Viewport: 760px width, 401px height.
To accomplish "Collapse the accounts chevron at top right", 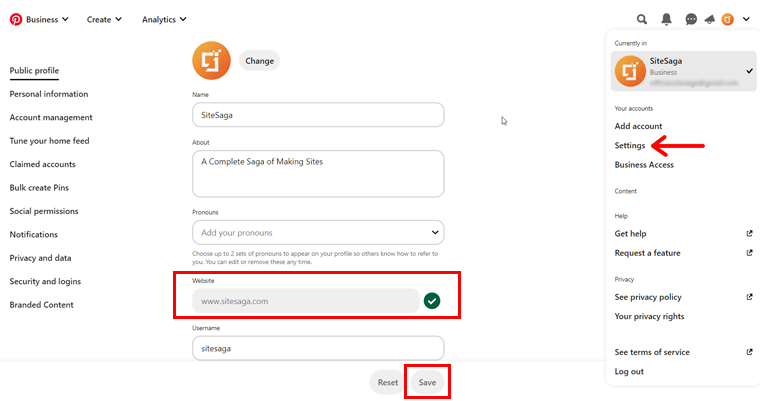I will click(x=746, y=19).
